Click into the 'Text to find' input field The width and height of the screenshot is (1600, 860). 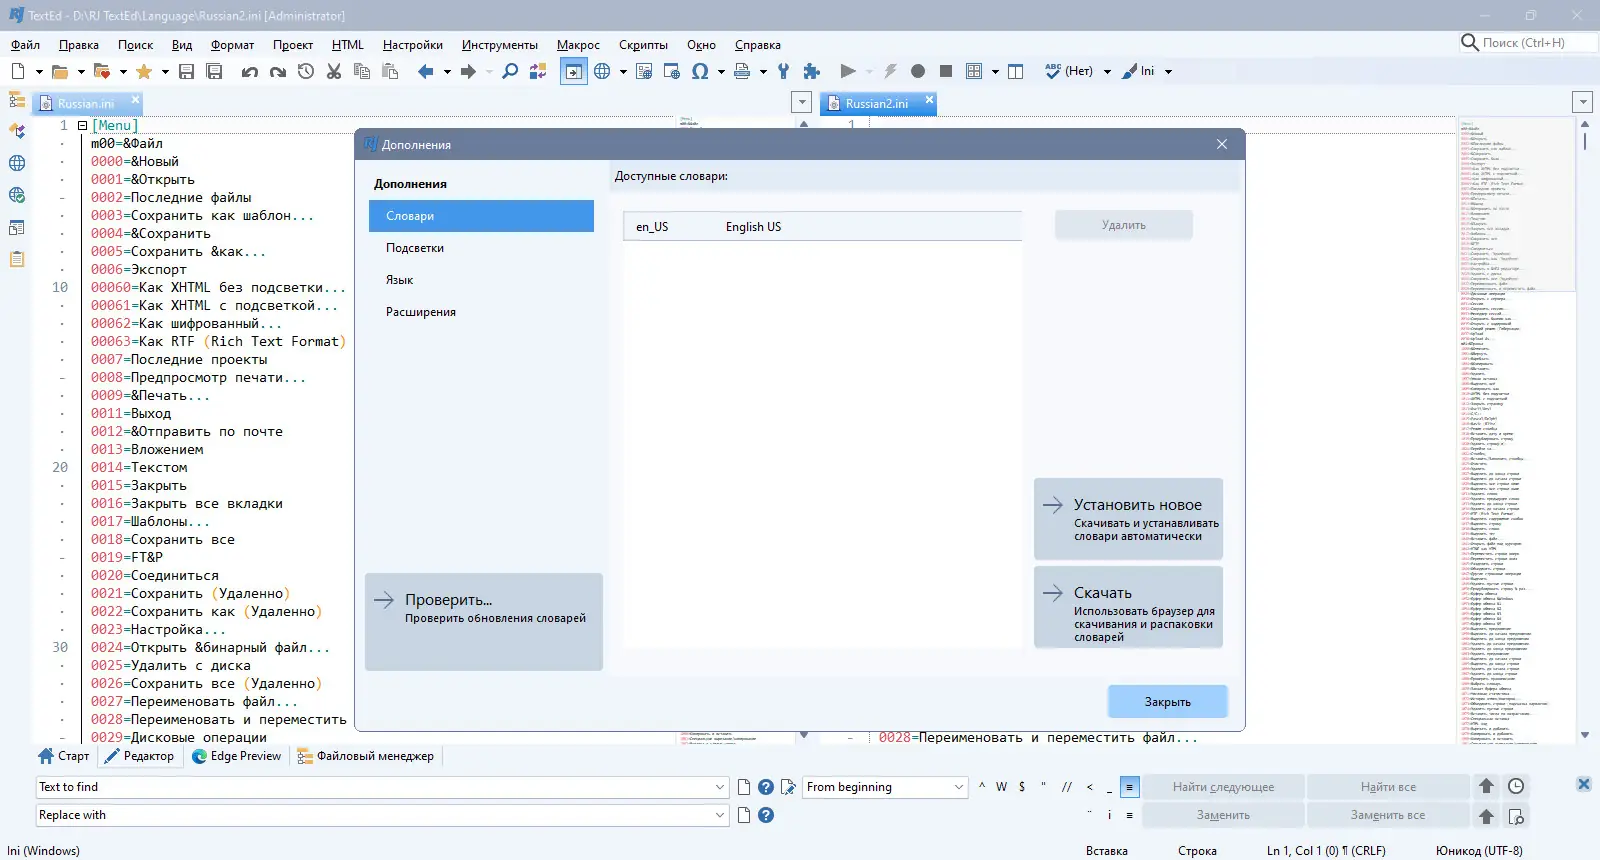[x=374, y=787]
